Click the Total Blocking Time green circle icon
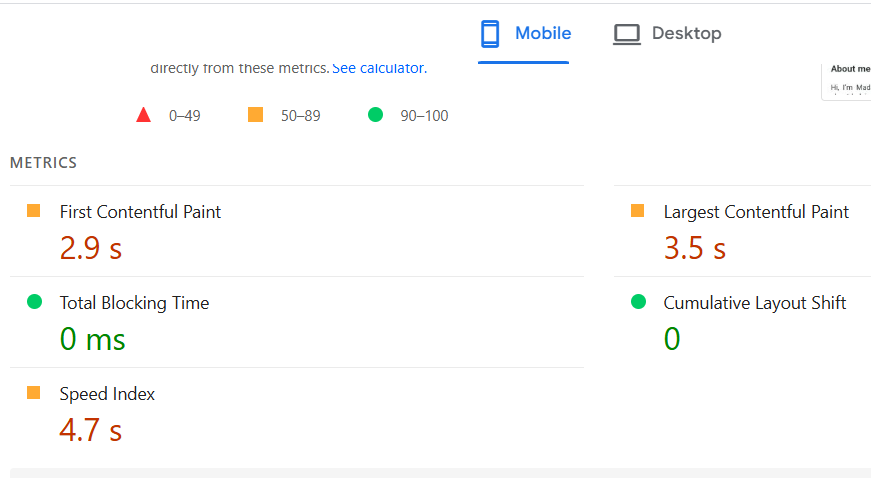 click(34, 302)
